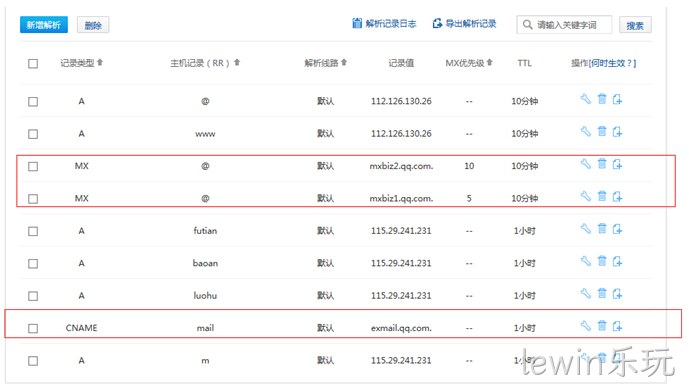Image resolution: width=689 pixels, height=391 pixels.
Task: Focus the 请输入关键字词 search field
Action: click(x=564, y=25)
